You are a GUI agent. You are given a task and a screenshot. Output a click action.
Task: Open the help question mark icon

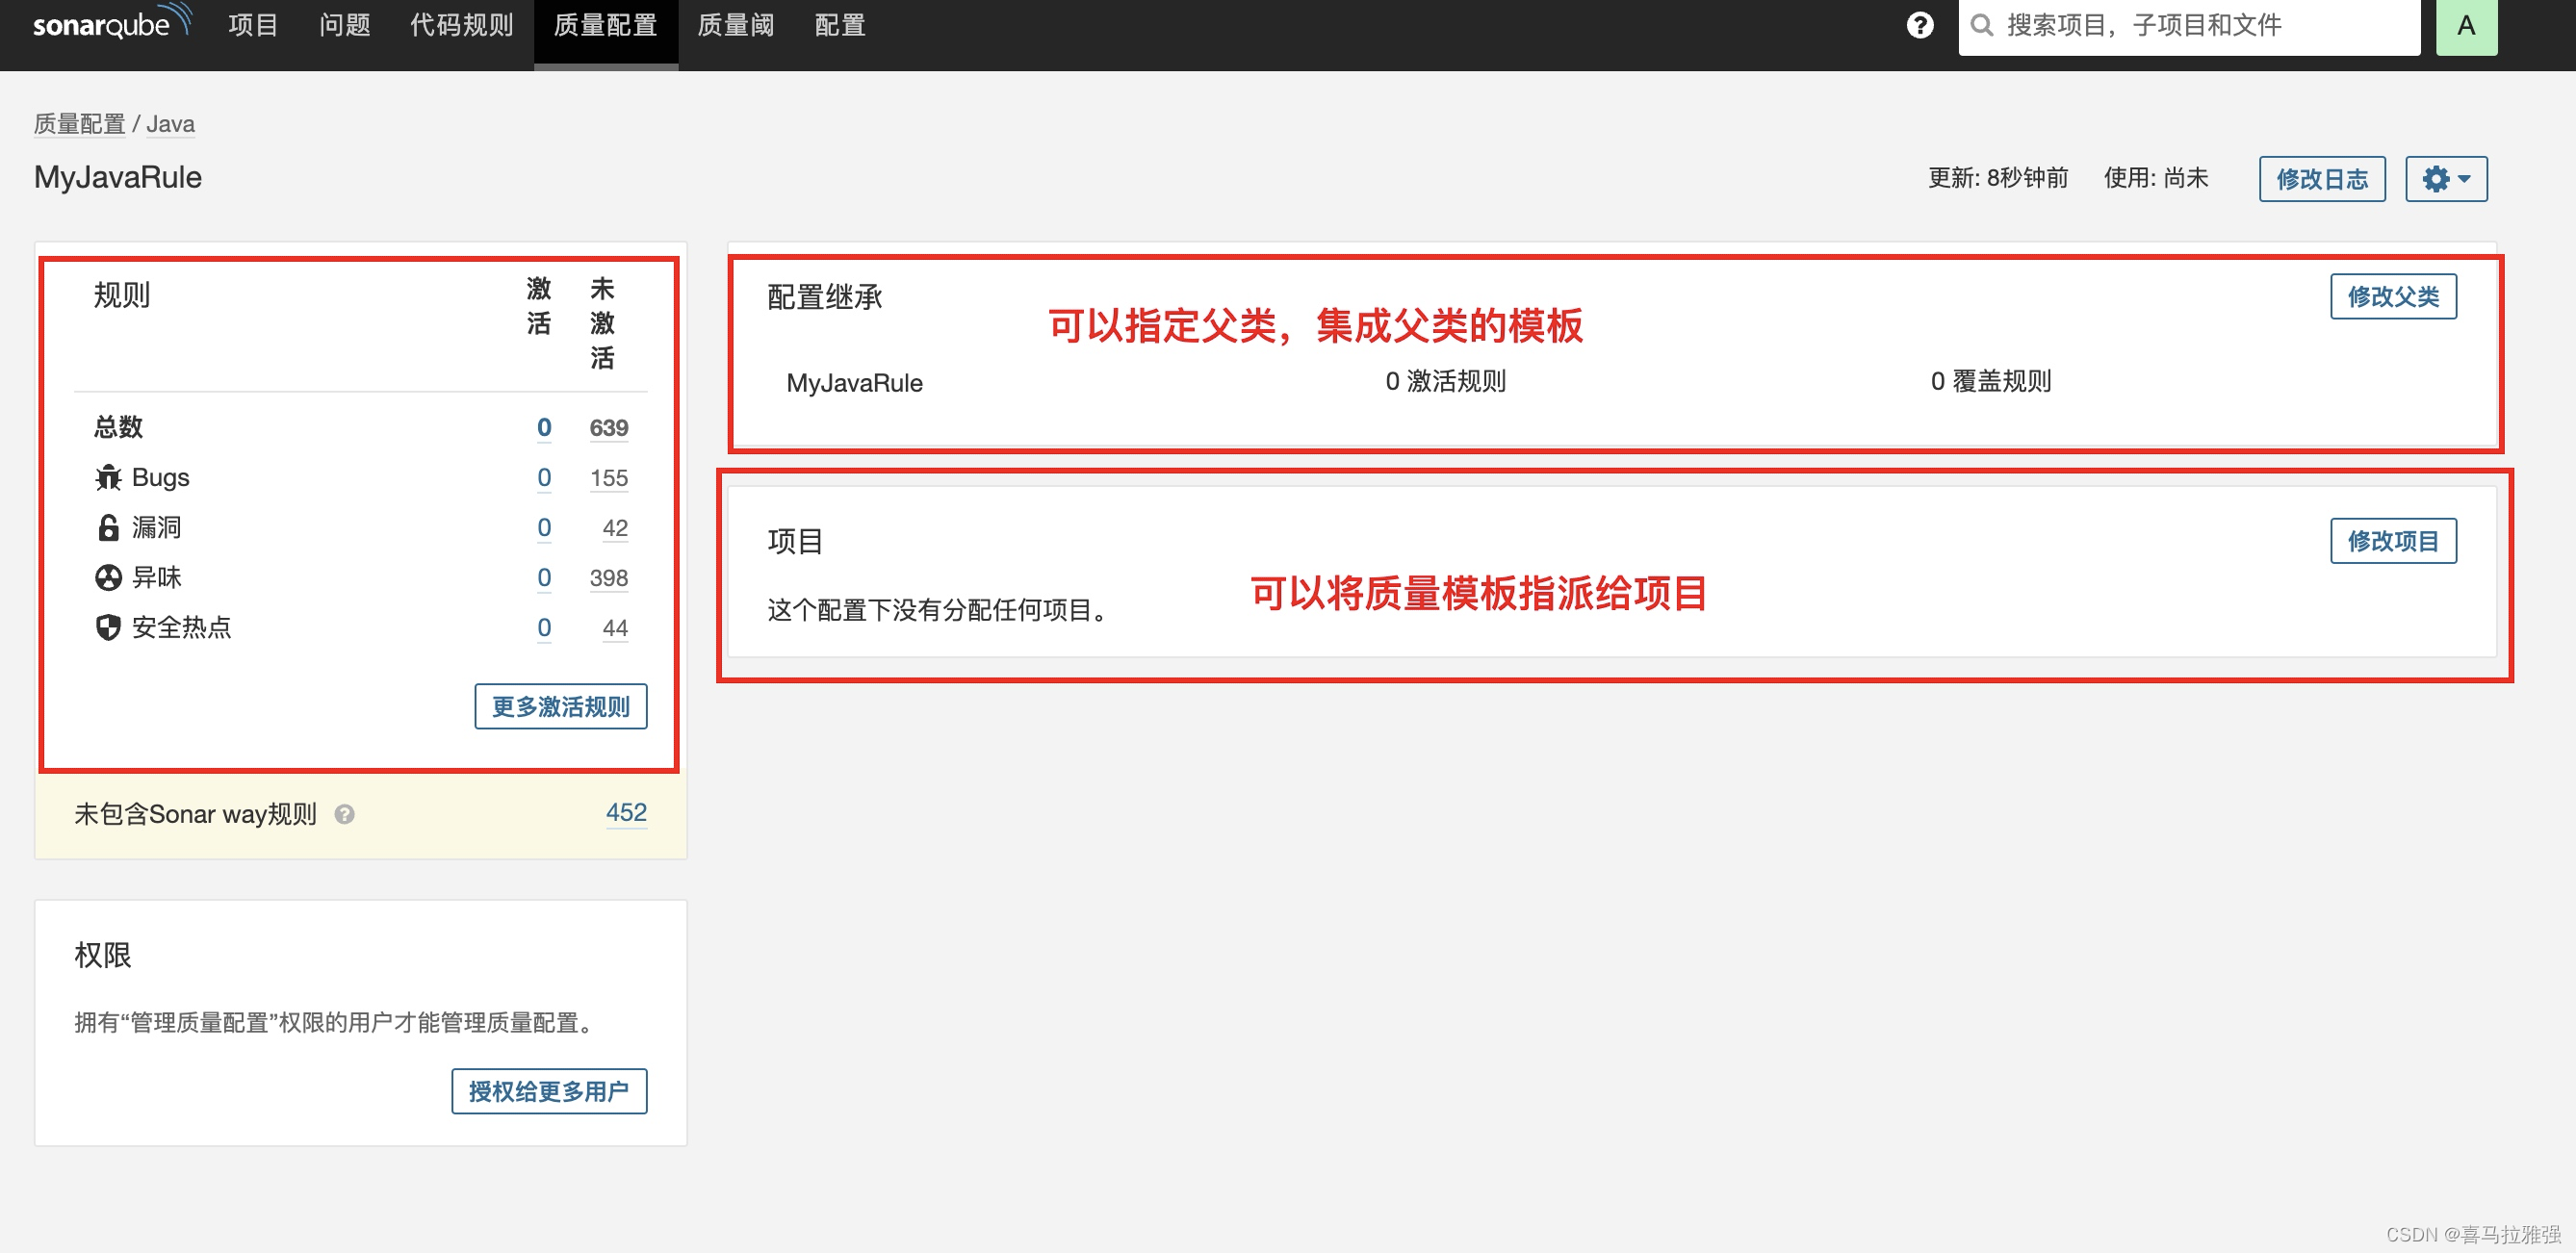pos(1919,25)
